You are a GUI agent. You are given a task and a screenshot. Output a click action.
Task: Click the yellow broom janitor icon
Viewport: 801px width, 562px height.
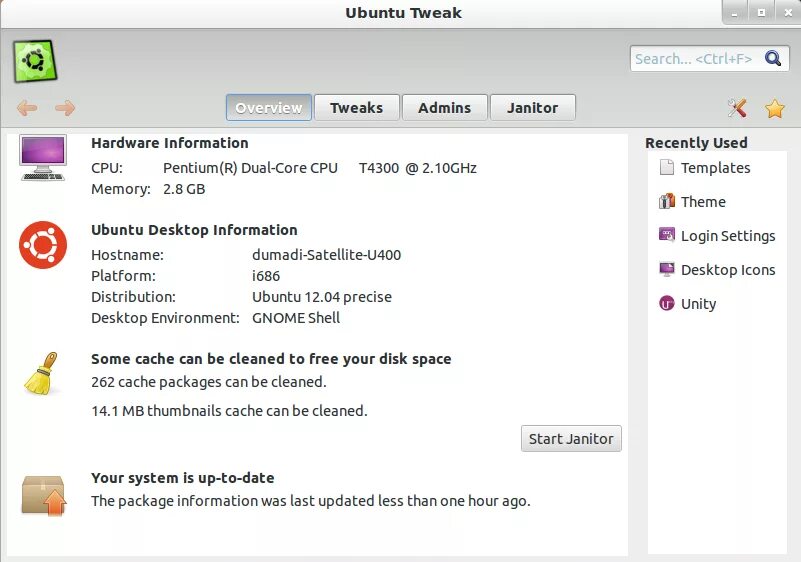pyautogui.click(x=41, y=373)
